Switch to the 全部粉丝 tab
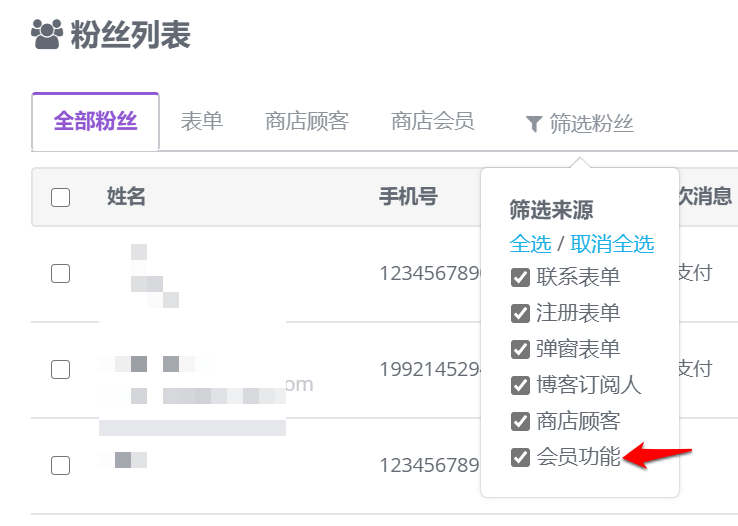 pos(96,121)
